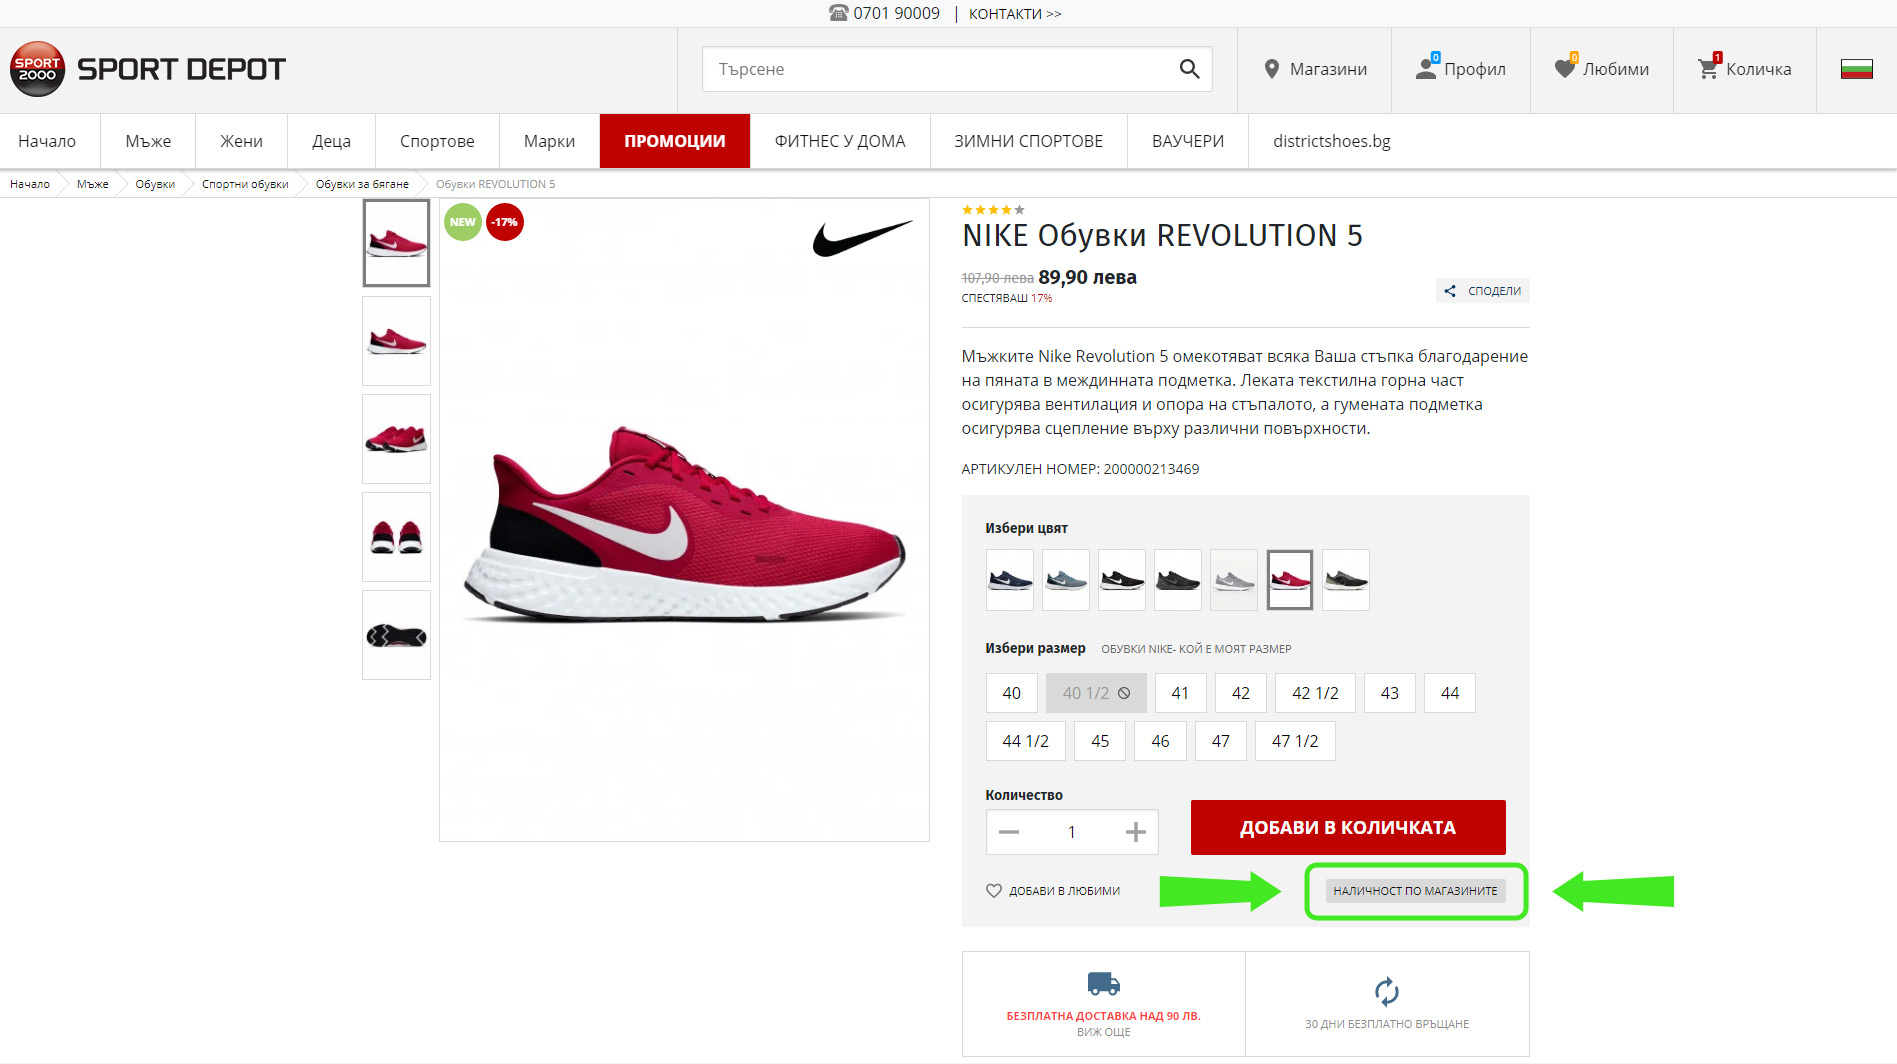Click the Bulgarian flag language icon
This screenshot has width=1897, height=1064.
1857,69
